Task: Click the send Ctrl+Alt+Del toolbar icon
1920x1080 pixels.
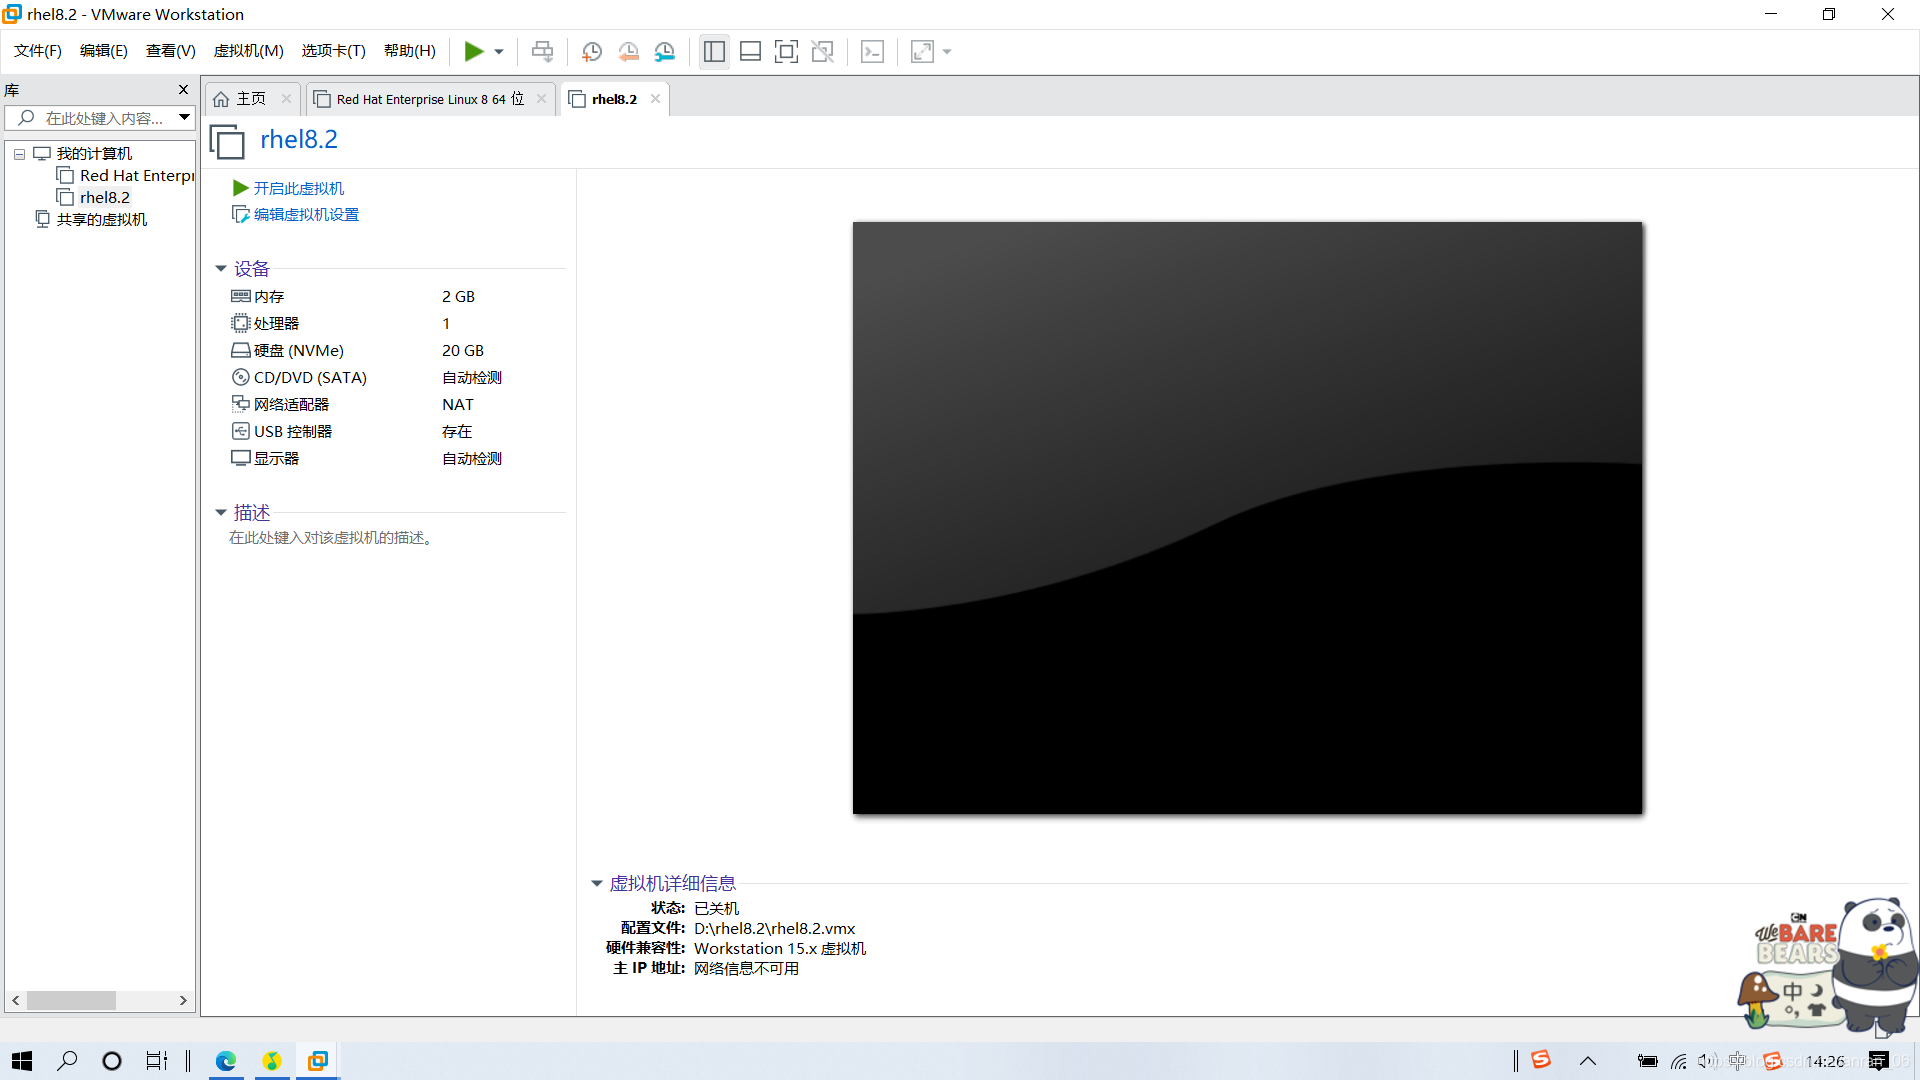Action: coord(542,52)
